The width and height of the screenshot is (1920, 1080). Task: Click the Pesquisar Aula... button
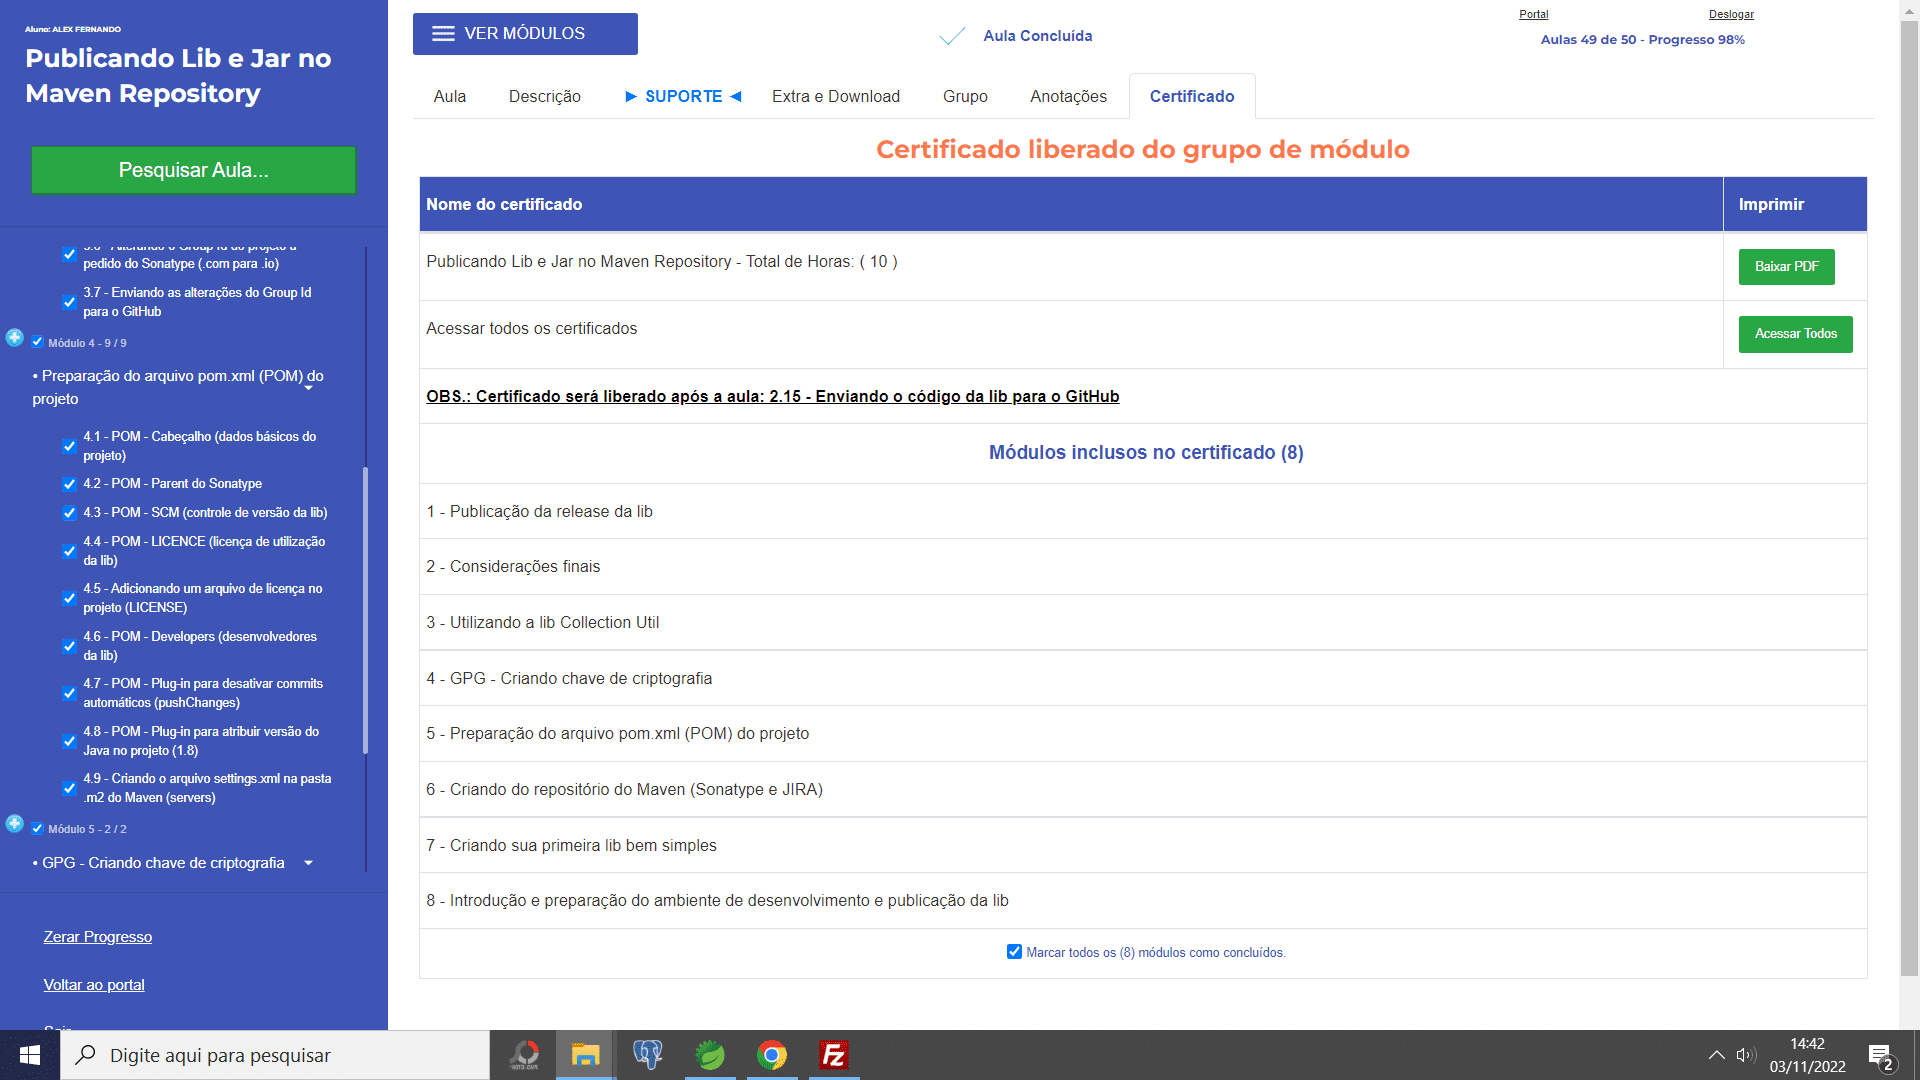point(194,170)
